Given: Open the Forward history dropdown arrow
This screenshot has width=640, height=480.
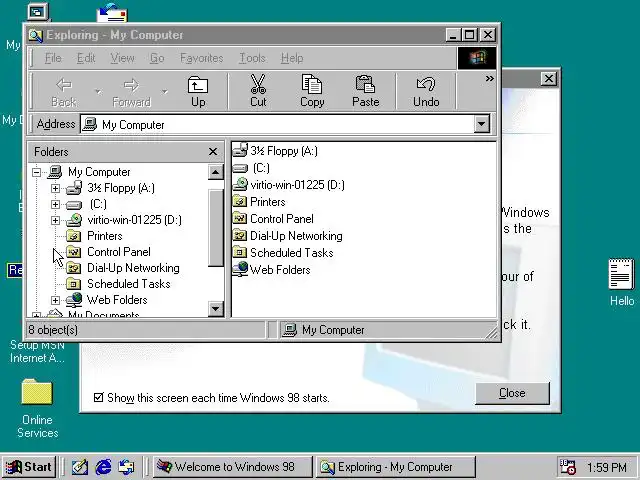Looking at the screenshot, I should point(164,91).
